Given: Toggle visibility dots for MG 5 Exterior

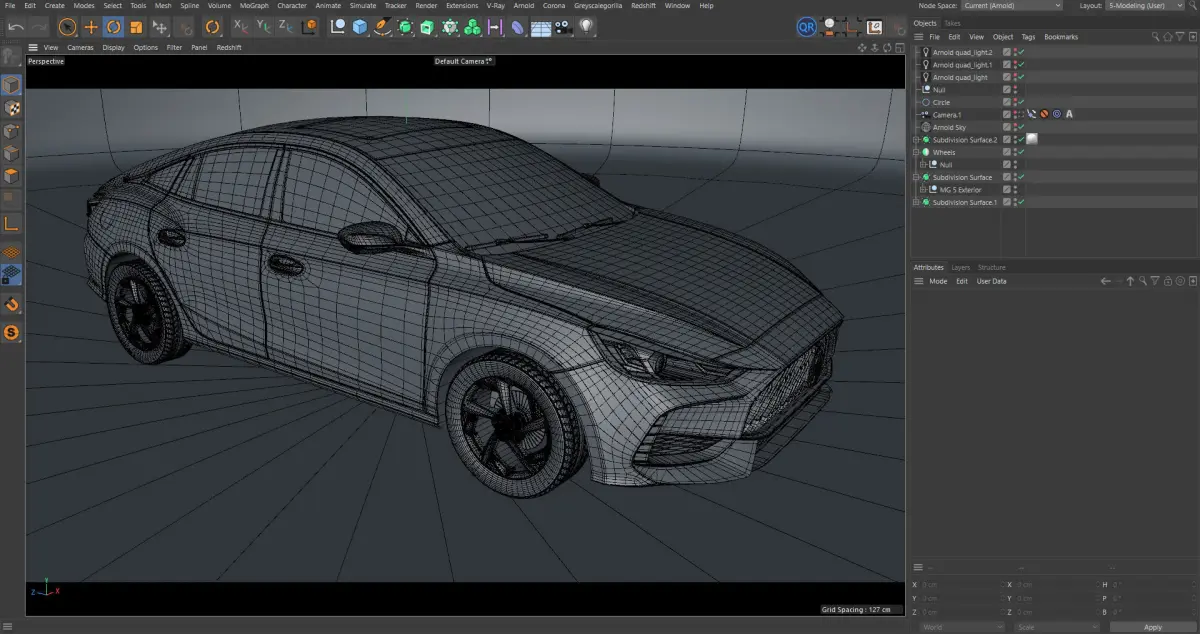Looking at the screenshot, I should pyautogui.click(x=1015, y=190).
